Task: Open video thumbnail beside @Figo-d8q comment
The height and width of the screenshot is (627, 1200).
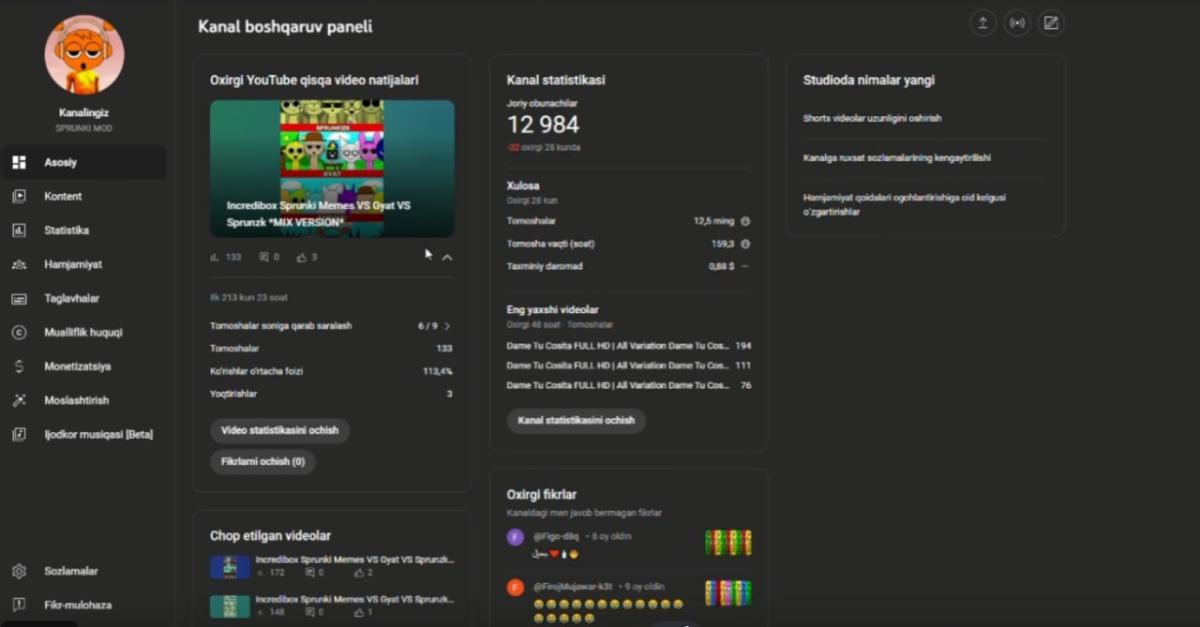Action: 728,542
